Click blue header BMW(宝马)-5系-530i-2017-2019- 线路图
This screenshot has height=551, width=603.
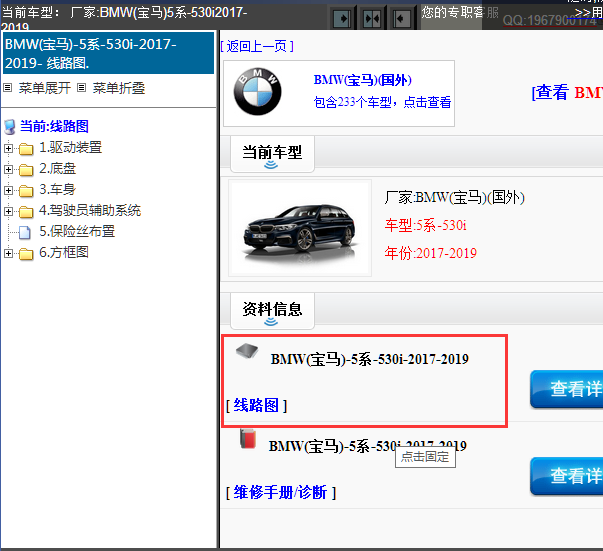click(108, 53)
